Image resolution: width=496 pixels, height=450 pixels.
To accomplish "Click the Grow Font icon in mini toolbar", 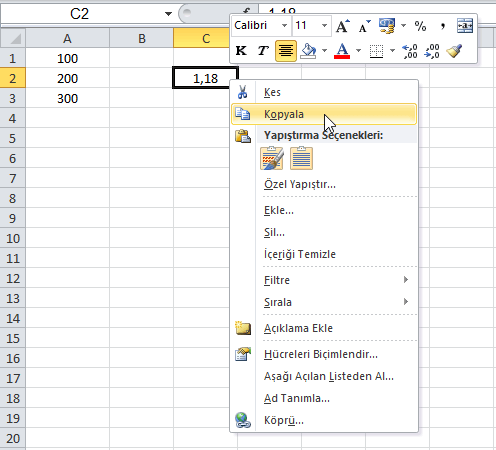I will [x=343, y=26].
